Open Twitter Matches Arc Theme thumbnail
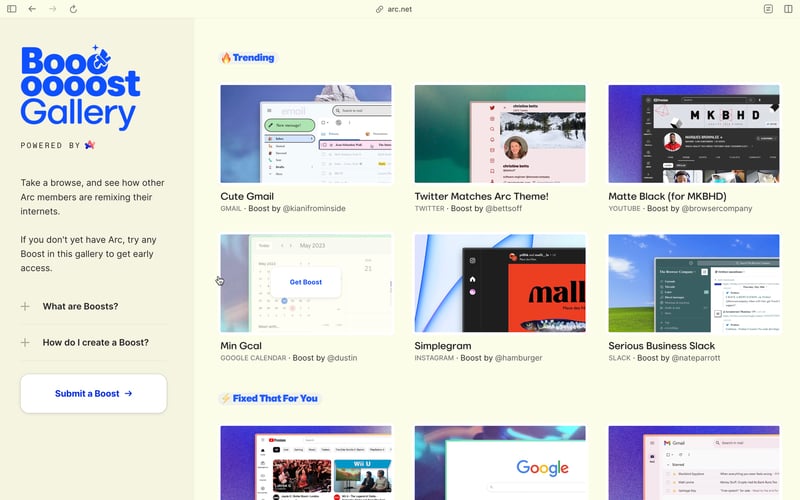Viewport: 800px width, 500px height. 500,134
